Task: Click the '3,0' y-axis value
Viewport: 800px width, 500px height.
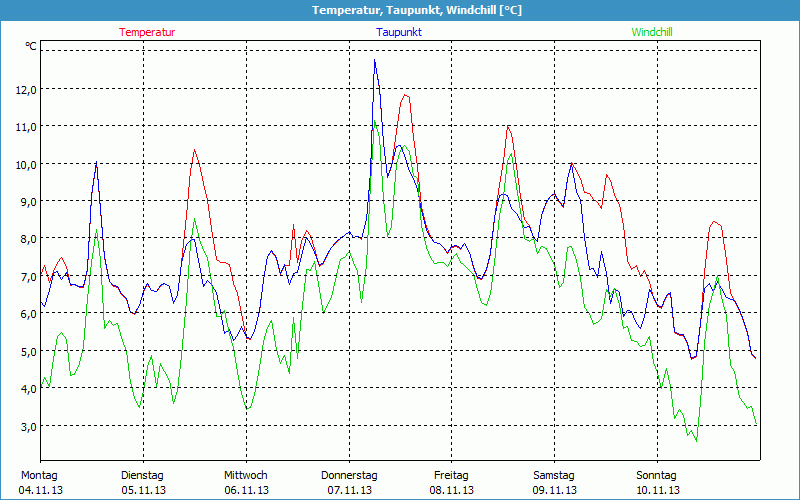Action: pyautogui.click(x=29, y=427)
